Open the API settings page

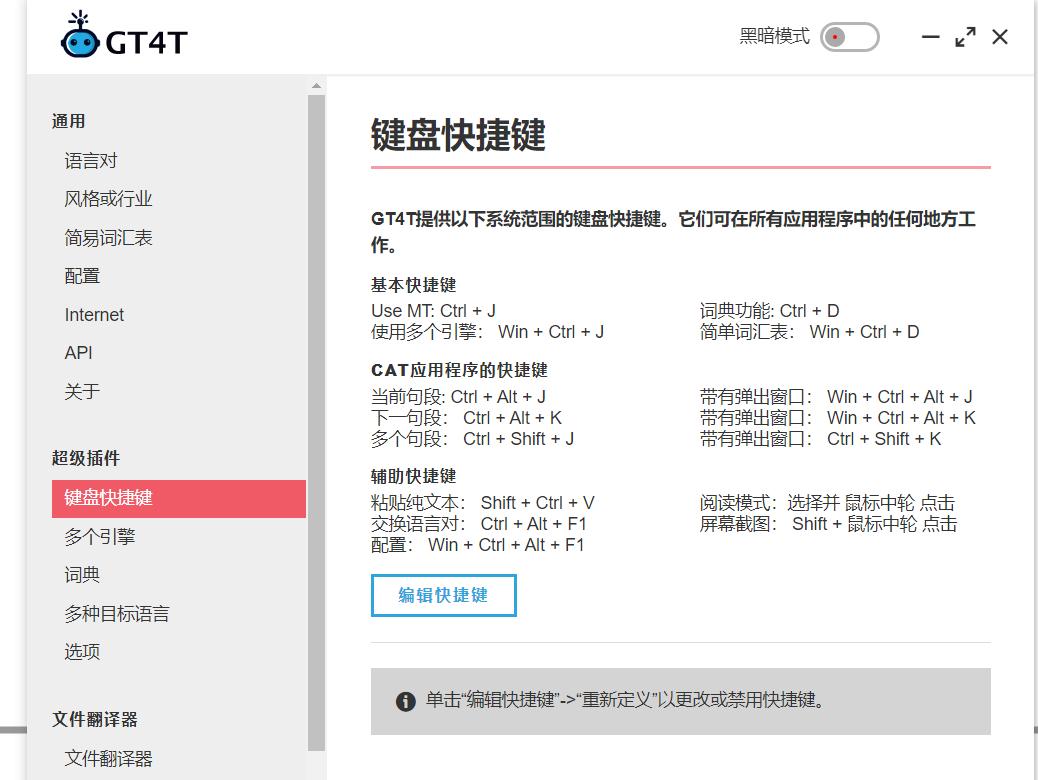pyautogui.click(x=80, y=352)
